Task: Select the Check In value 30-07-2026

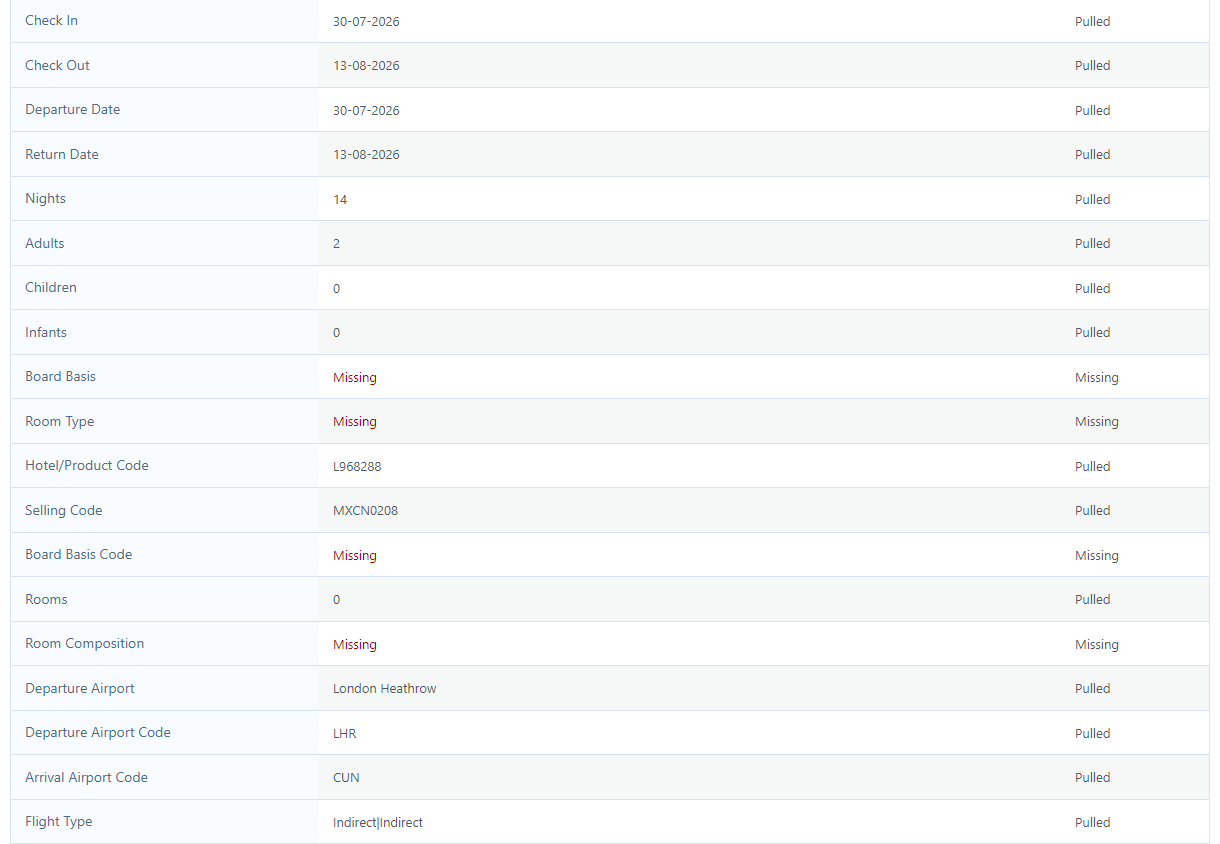Action: tap(366, 22)
